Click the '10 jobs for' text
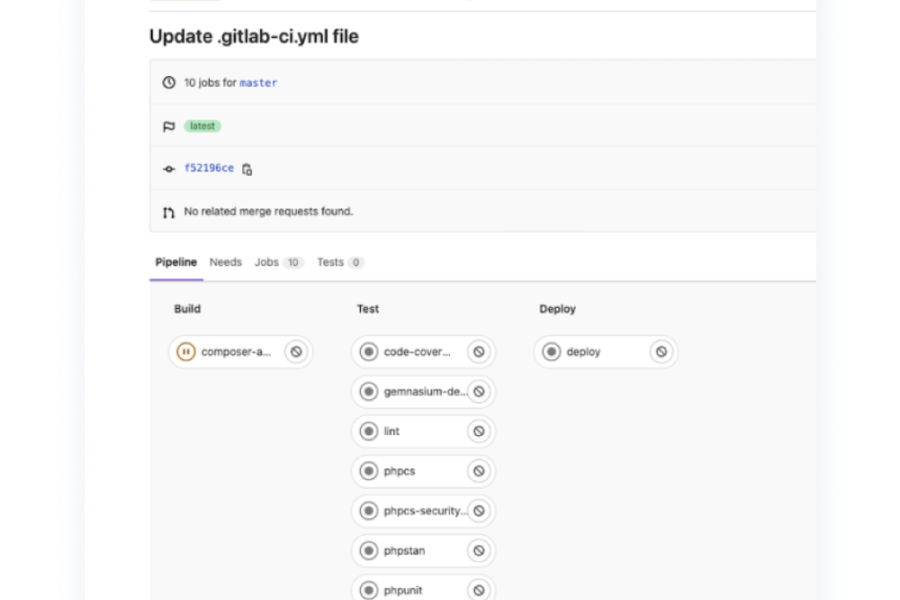900x600 pixels. pyautogui.click(x=210, y=83)
